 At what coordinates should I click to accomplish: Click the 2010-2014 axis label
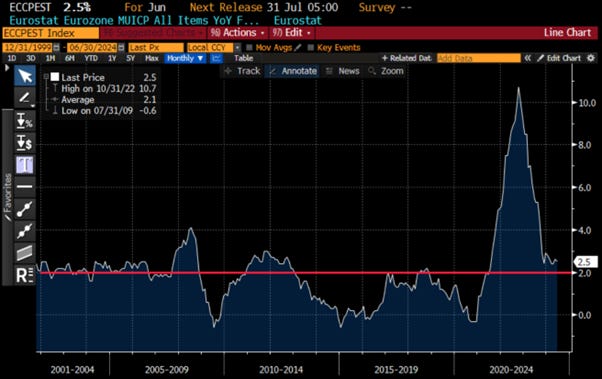click(x=281, y=370)
